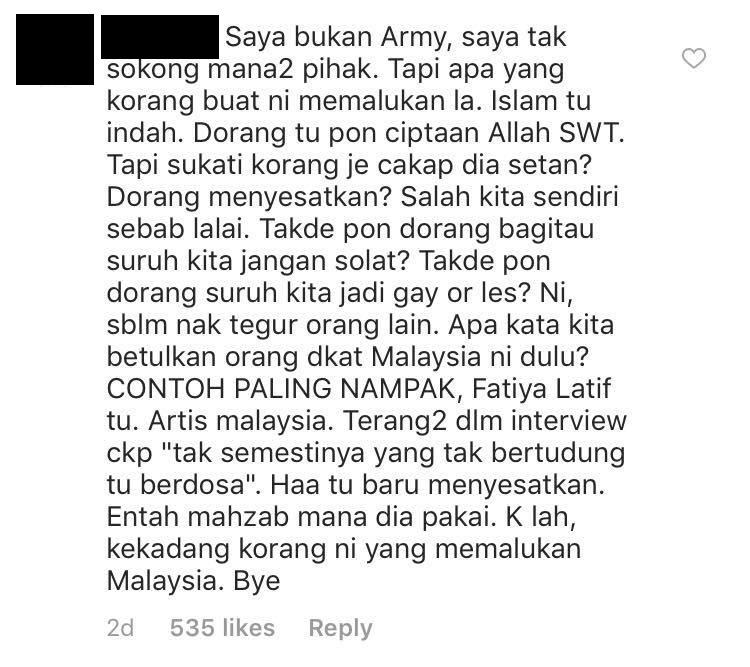Open the redacted username's profile
Image resolution: width=750 pixels, height=667 pixels.
click(x=160, y=37)
